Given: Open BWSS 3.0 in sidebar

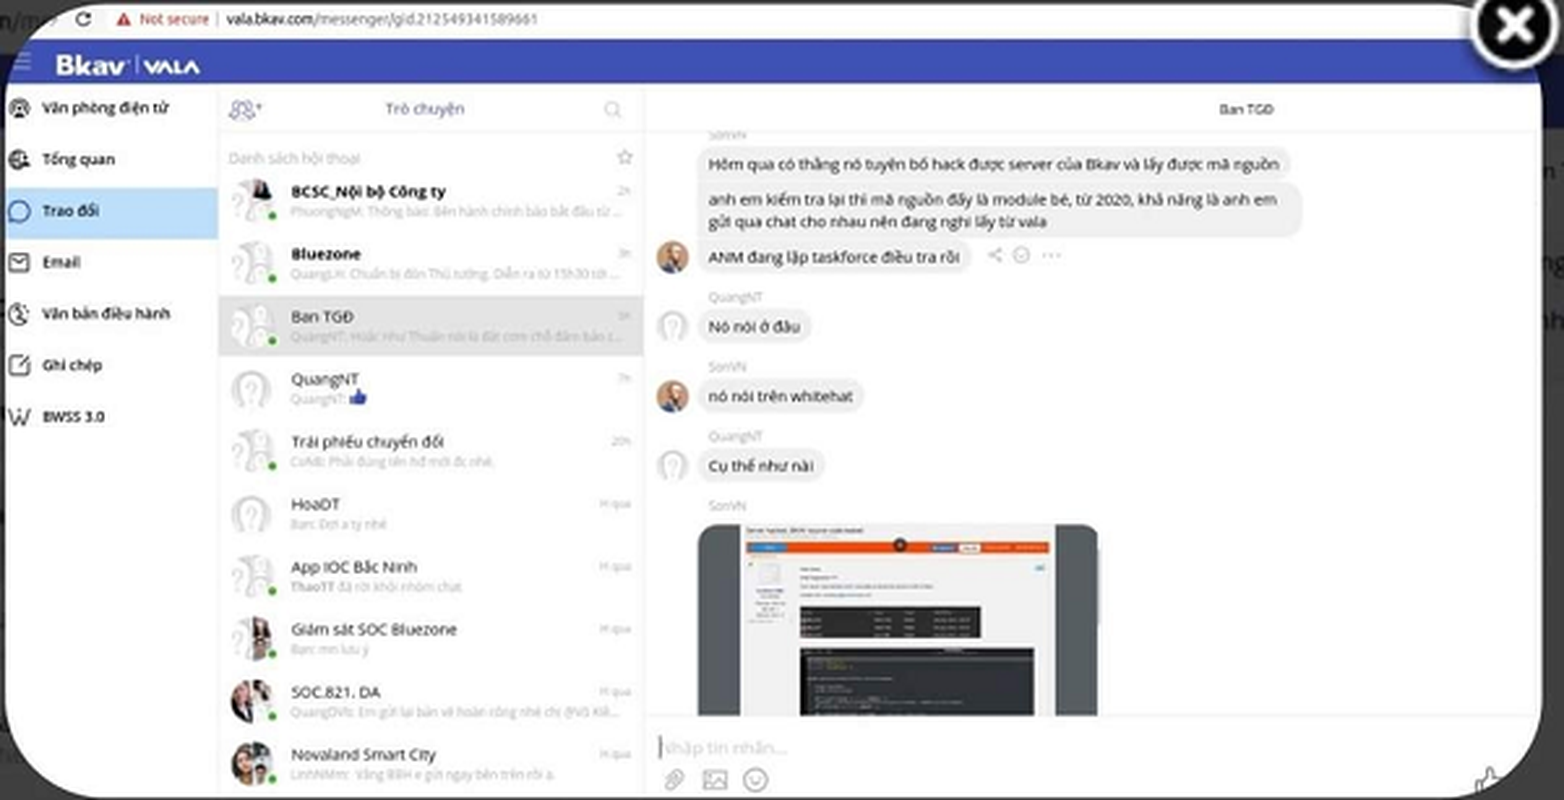Looking at the screenshot, I should (110, 416).
